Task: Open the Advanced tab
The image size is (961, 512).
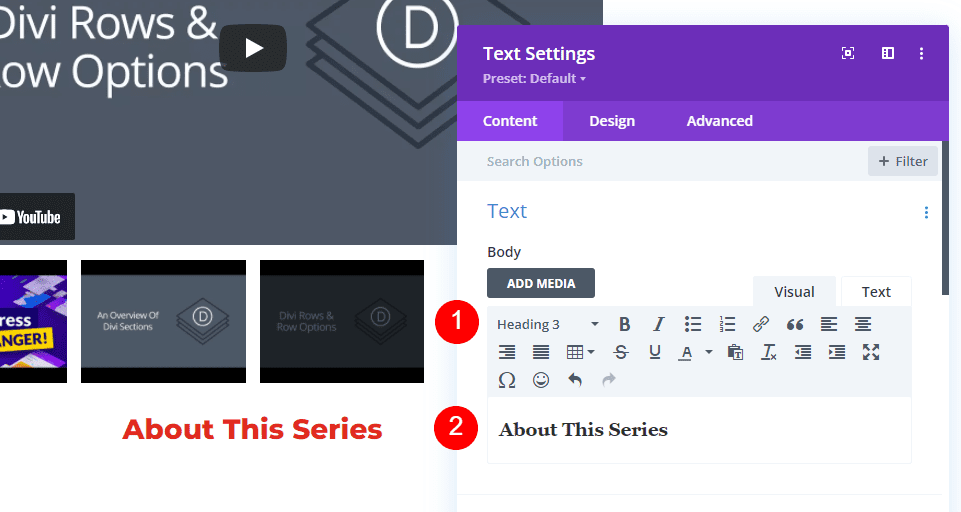Action: click(x=719, y=121)
